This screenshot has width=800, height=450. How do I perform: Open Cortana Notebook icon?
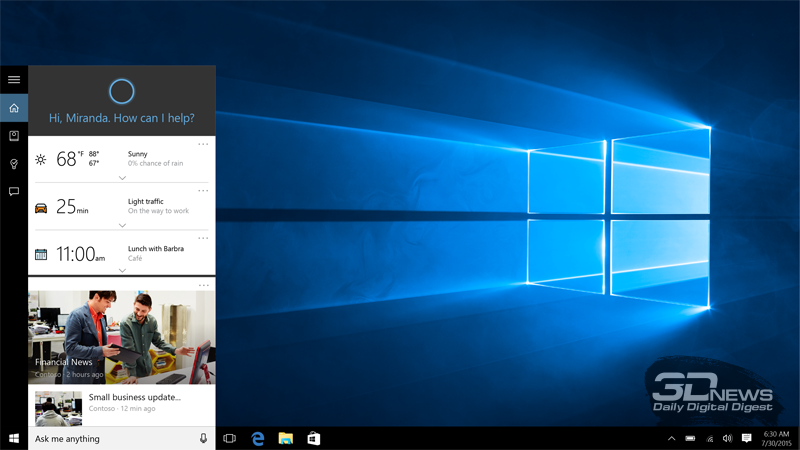point(14,136)
